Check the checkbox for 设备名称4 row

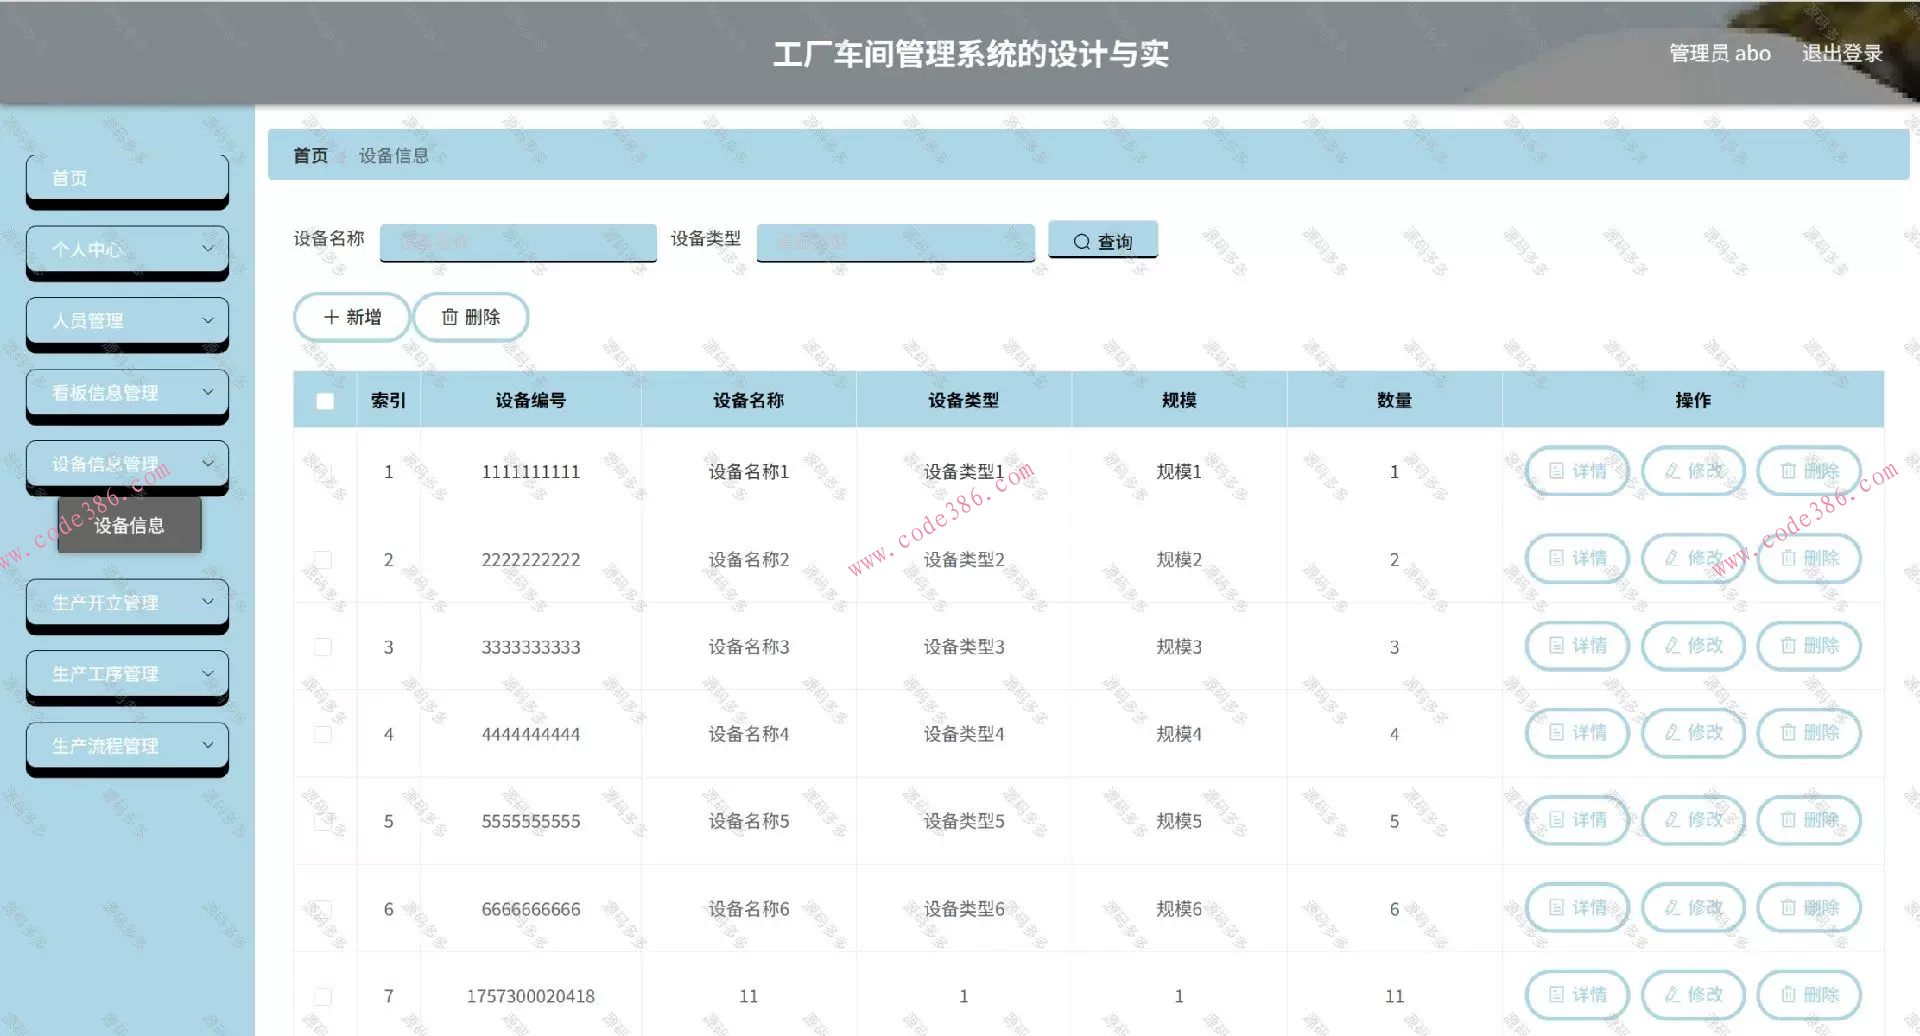(322, 733)
